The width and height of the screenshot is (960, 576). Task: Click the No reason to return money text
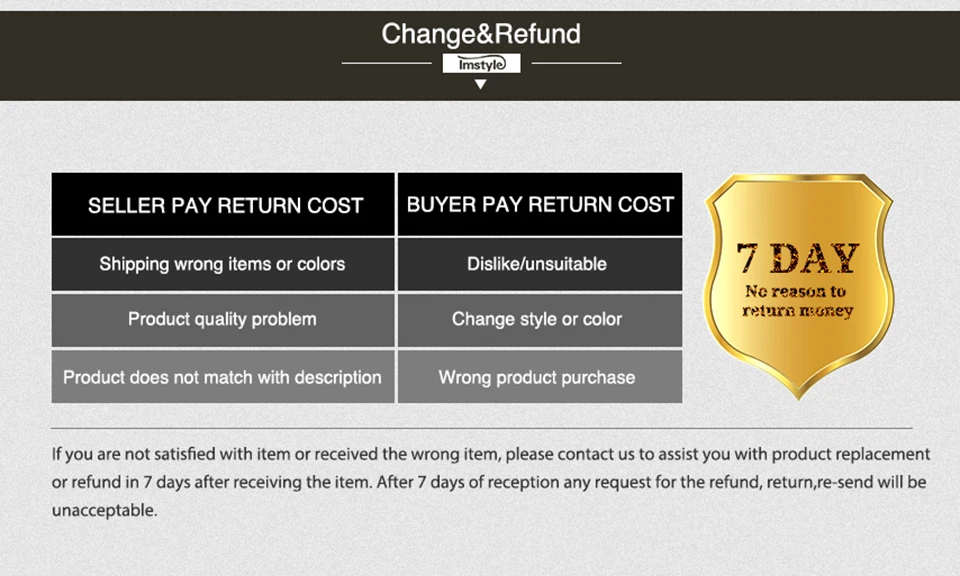797,301
